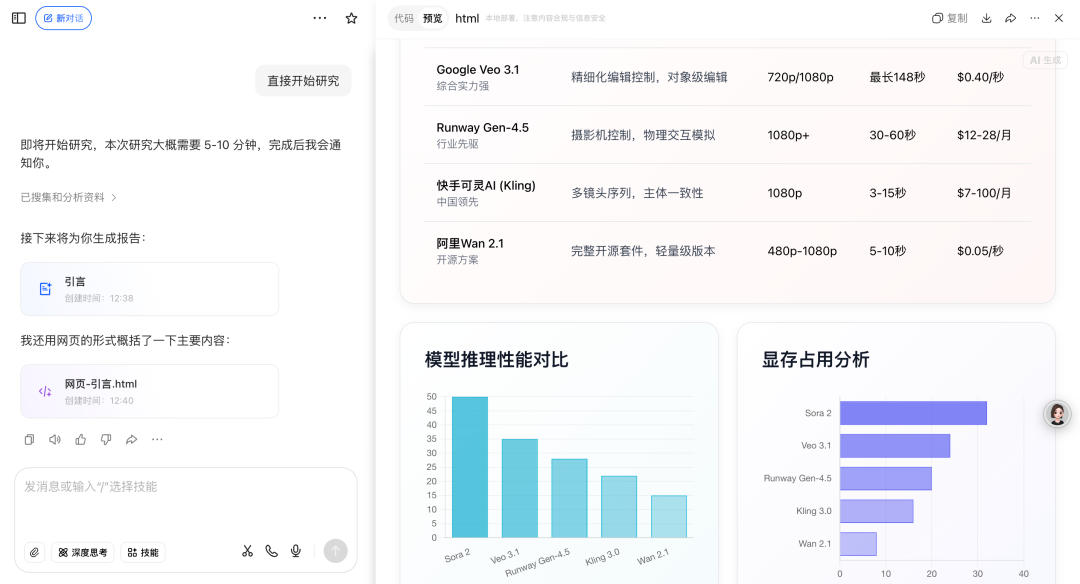
Task: Switch to the 代码 code tab
Action: click(x=403, y=18)
